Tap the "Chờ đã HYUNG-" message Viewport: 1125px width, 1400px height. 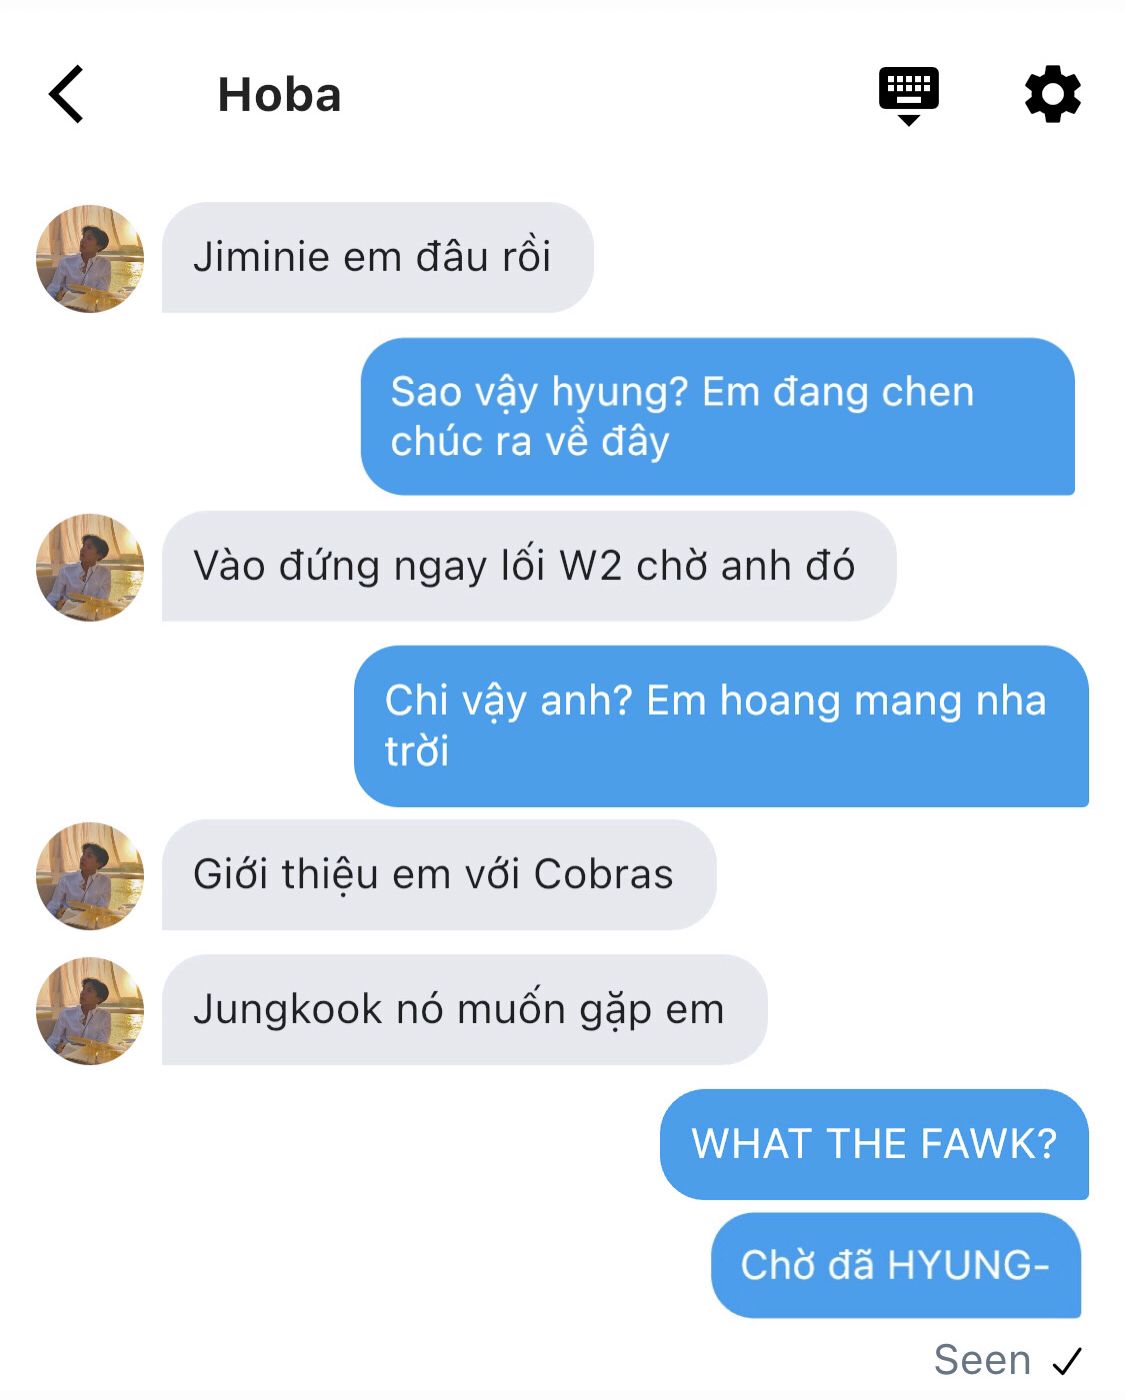tap(896, 1266)
